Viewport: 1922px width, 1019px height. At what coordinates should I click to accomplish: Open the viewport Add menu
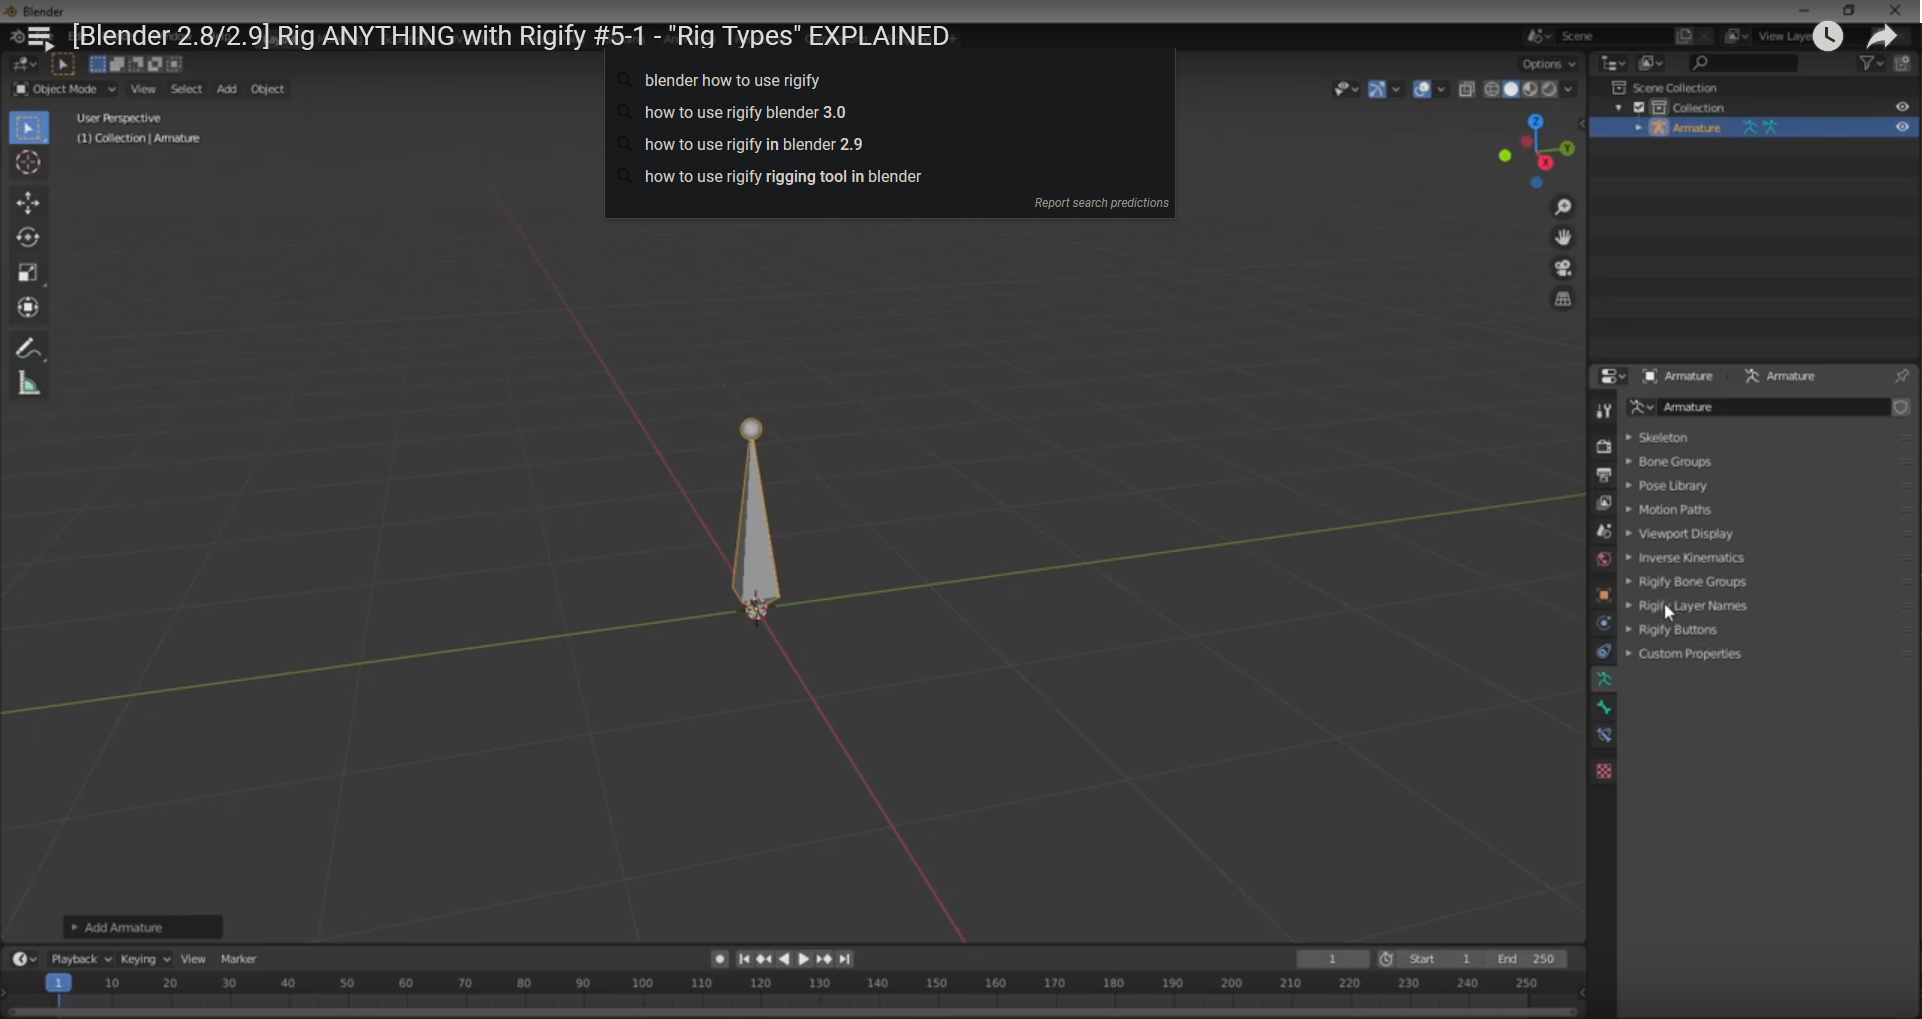point(227,90)
